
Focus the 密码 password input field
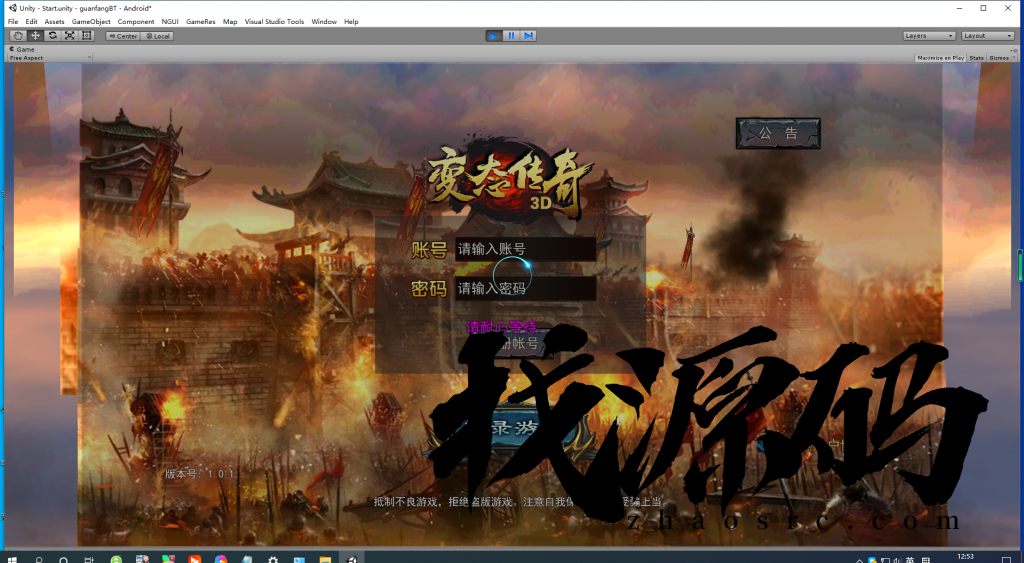click(525, 288)
